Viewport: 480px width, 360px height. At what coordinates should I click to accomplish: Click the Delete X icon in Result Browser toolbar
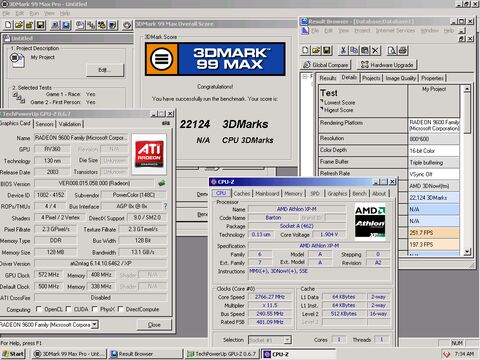point(376,50)
